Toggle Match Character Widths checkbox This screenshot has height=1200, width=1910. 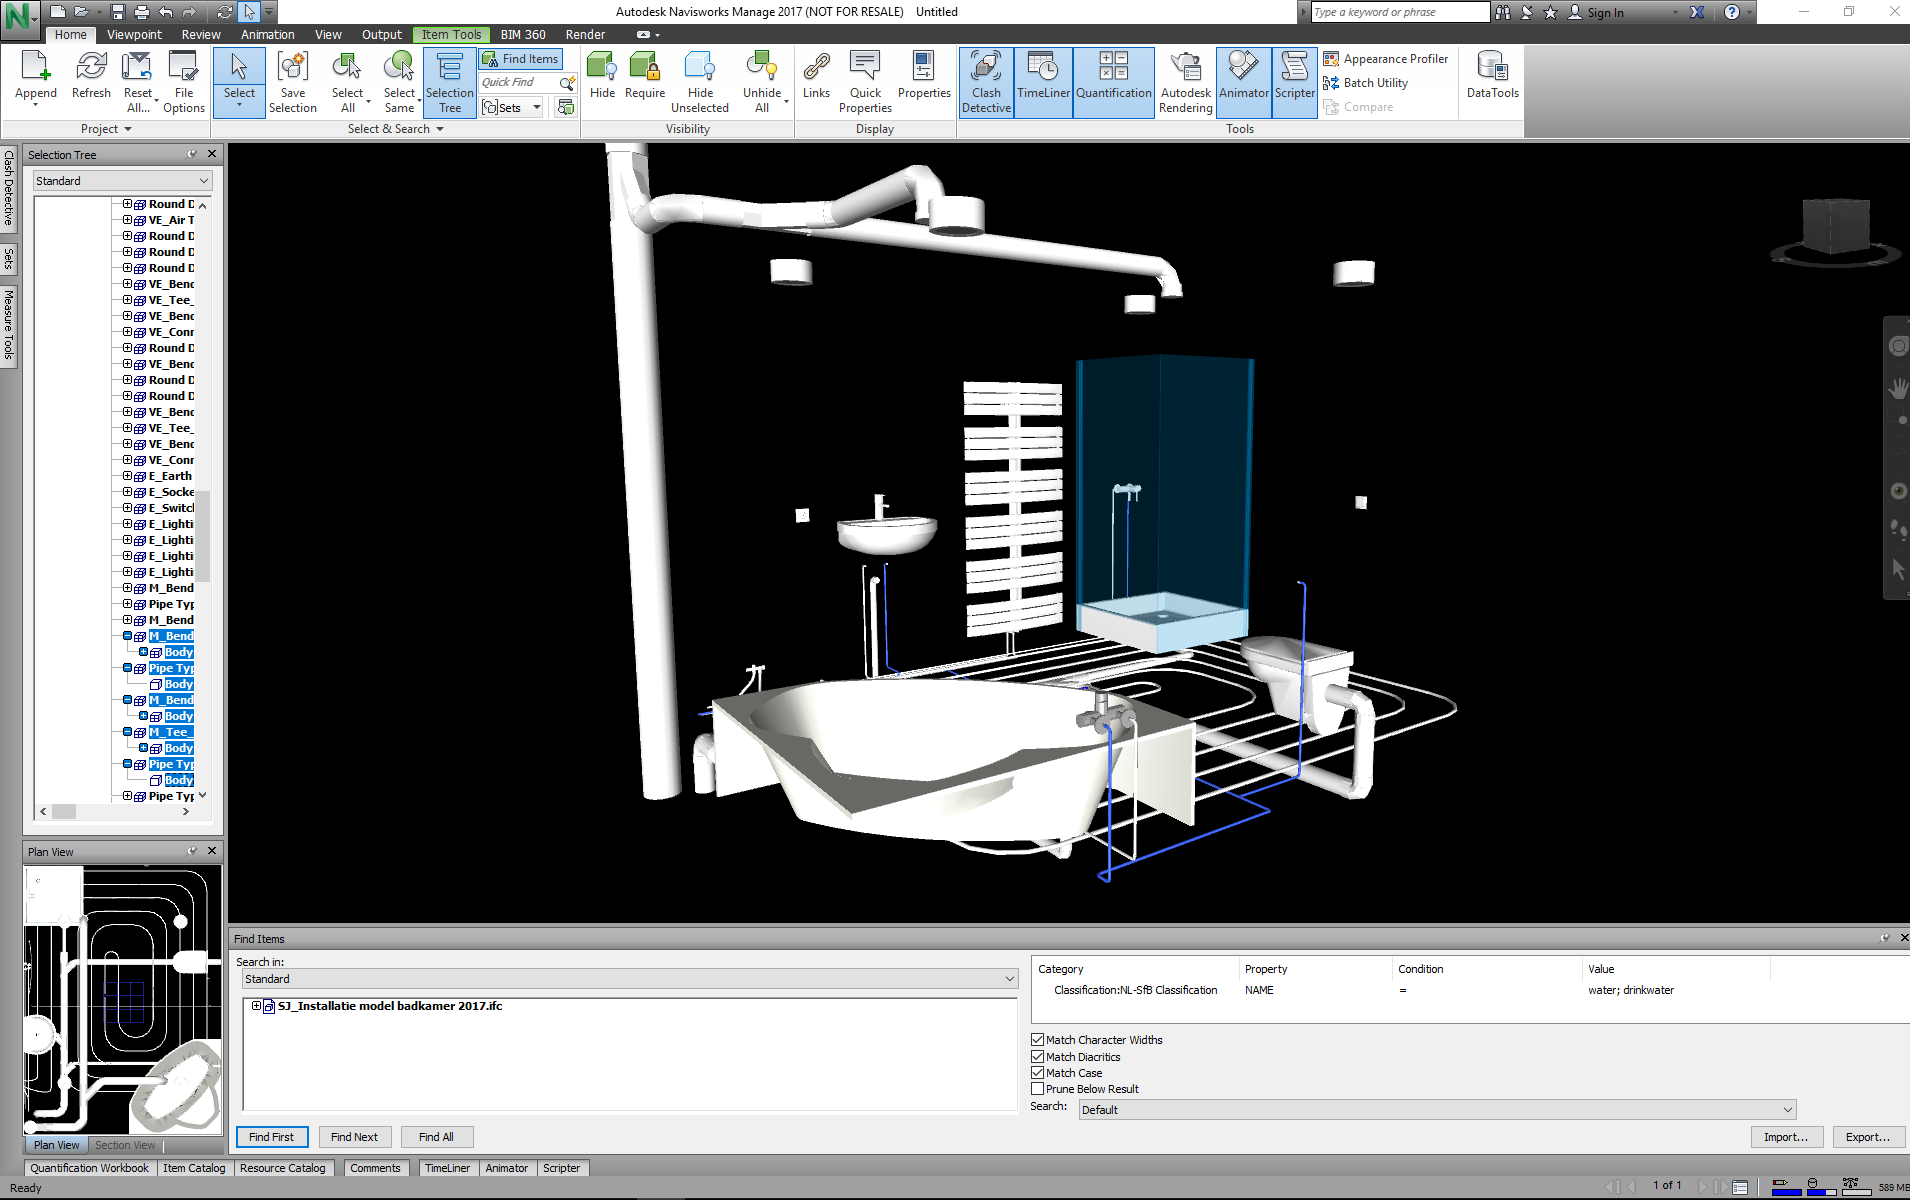click(1037, 1040)
